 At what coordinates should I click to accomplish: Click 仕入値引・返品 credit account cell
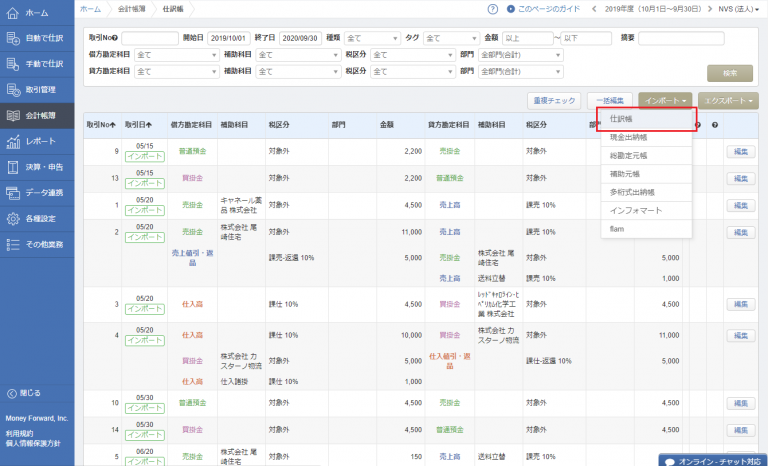tap(450, 361)
